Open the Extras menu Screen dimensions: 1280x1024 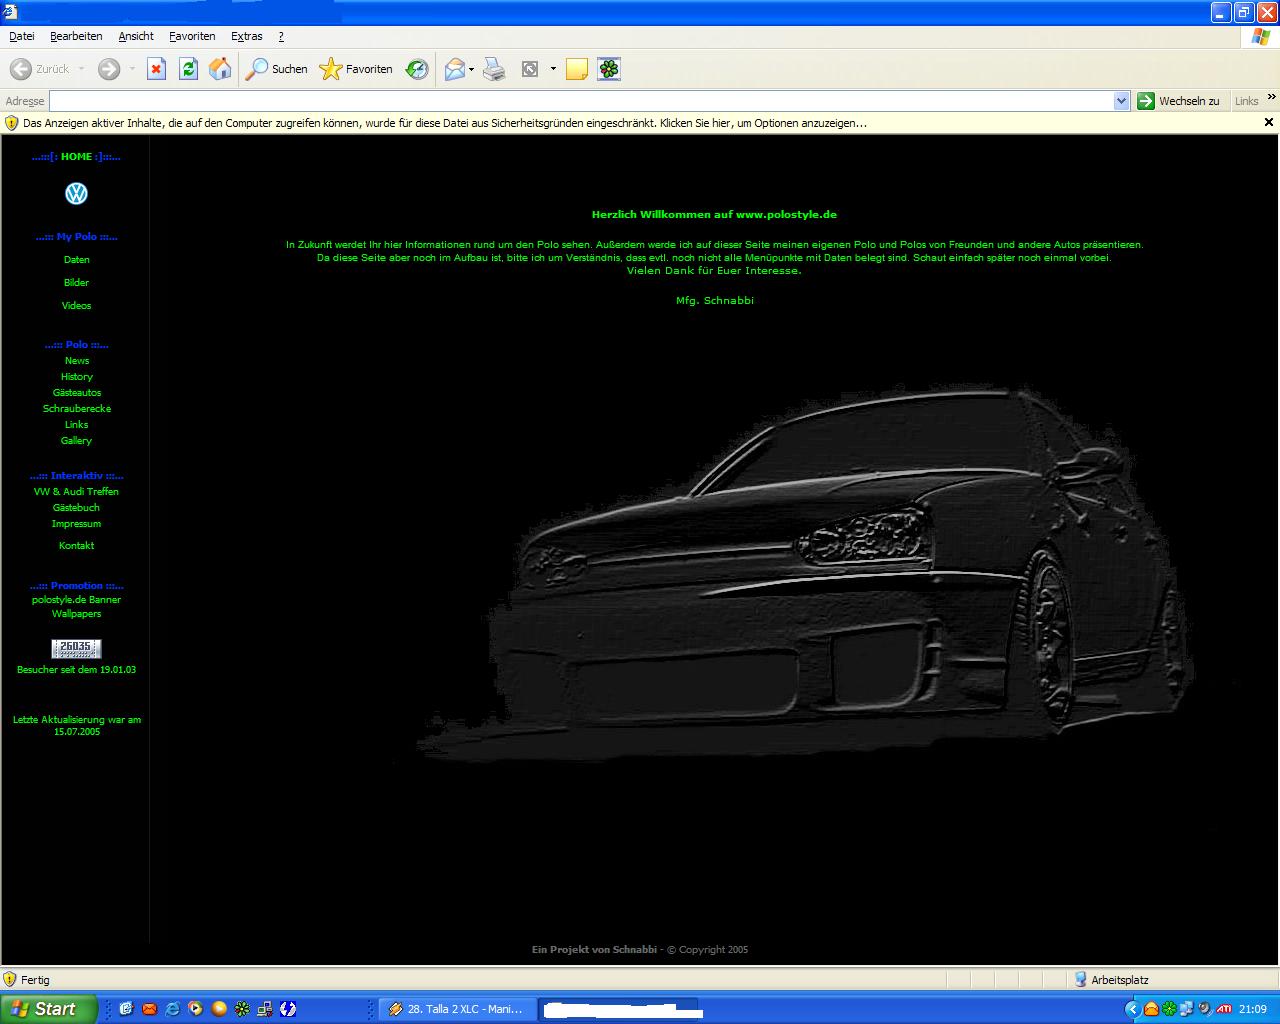point(247,36)
